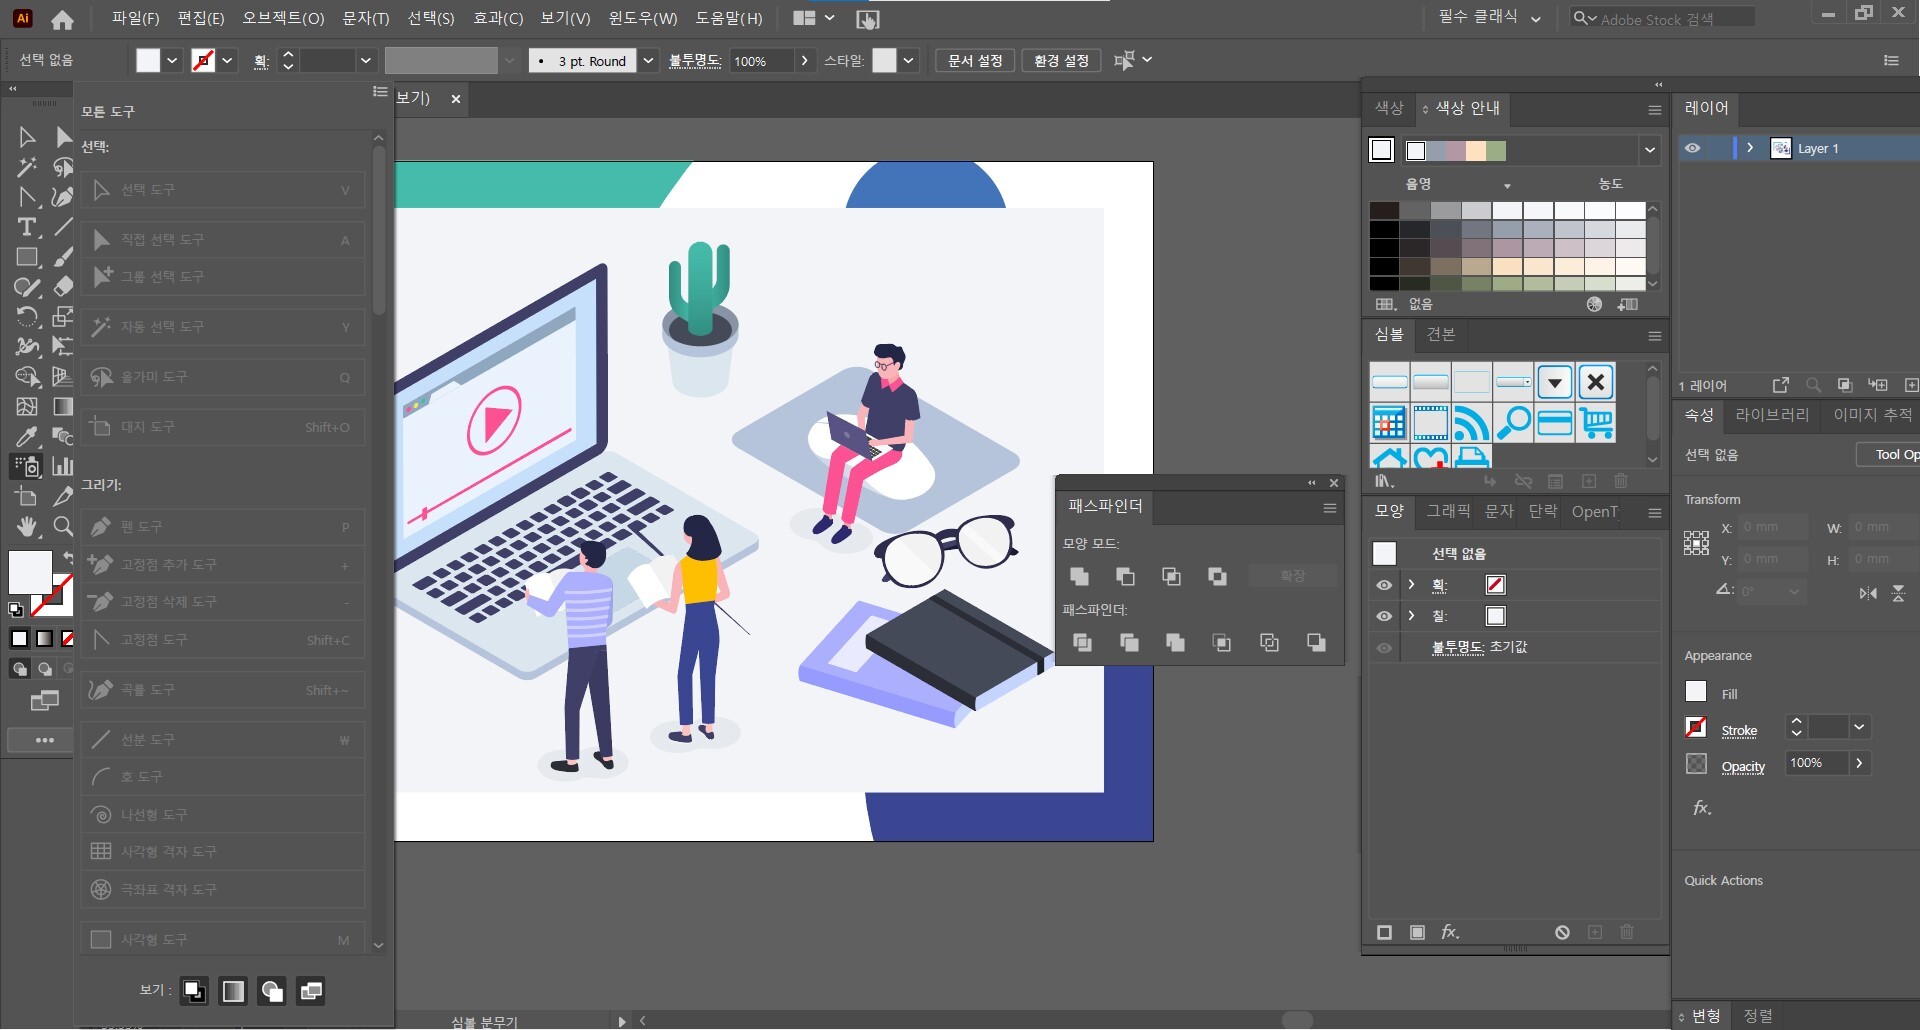Expand the Layer 1 disclosure arrow

tap(1750, 148)
